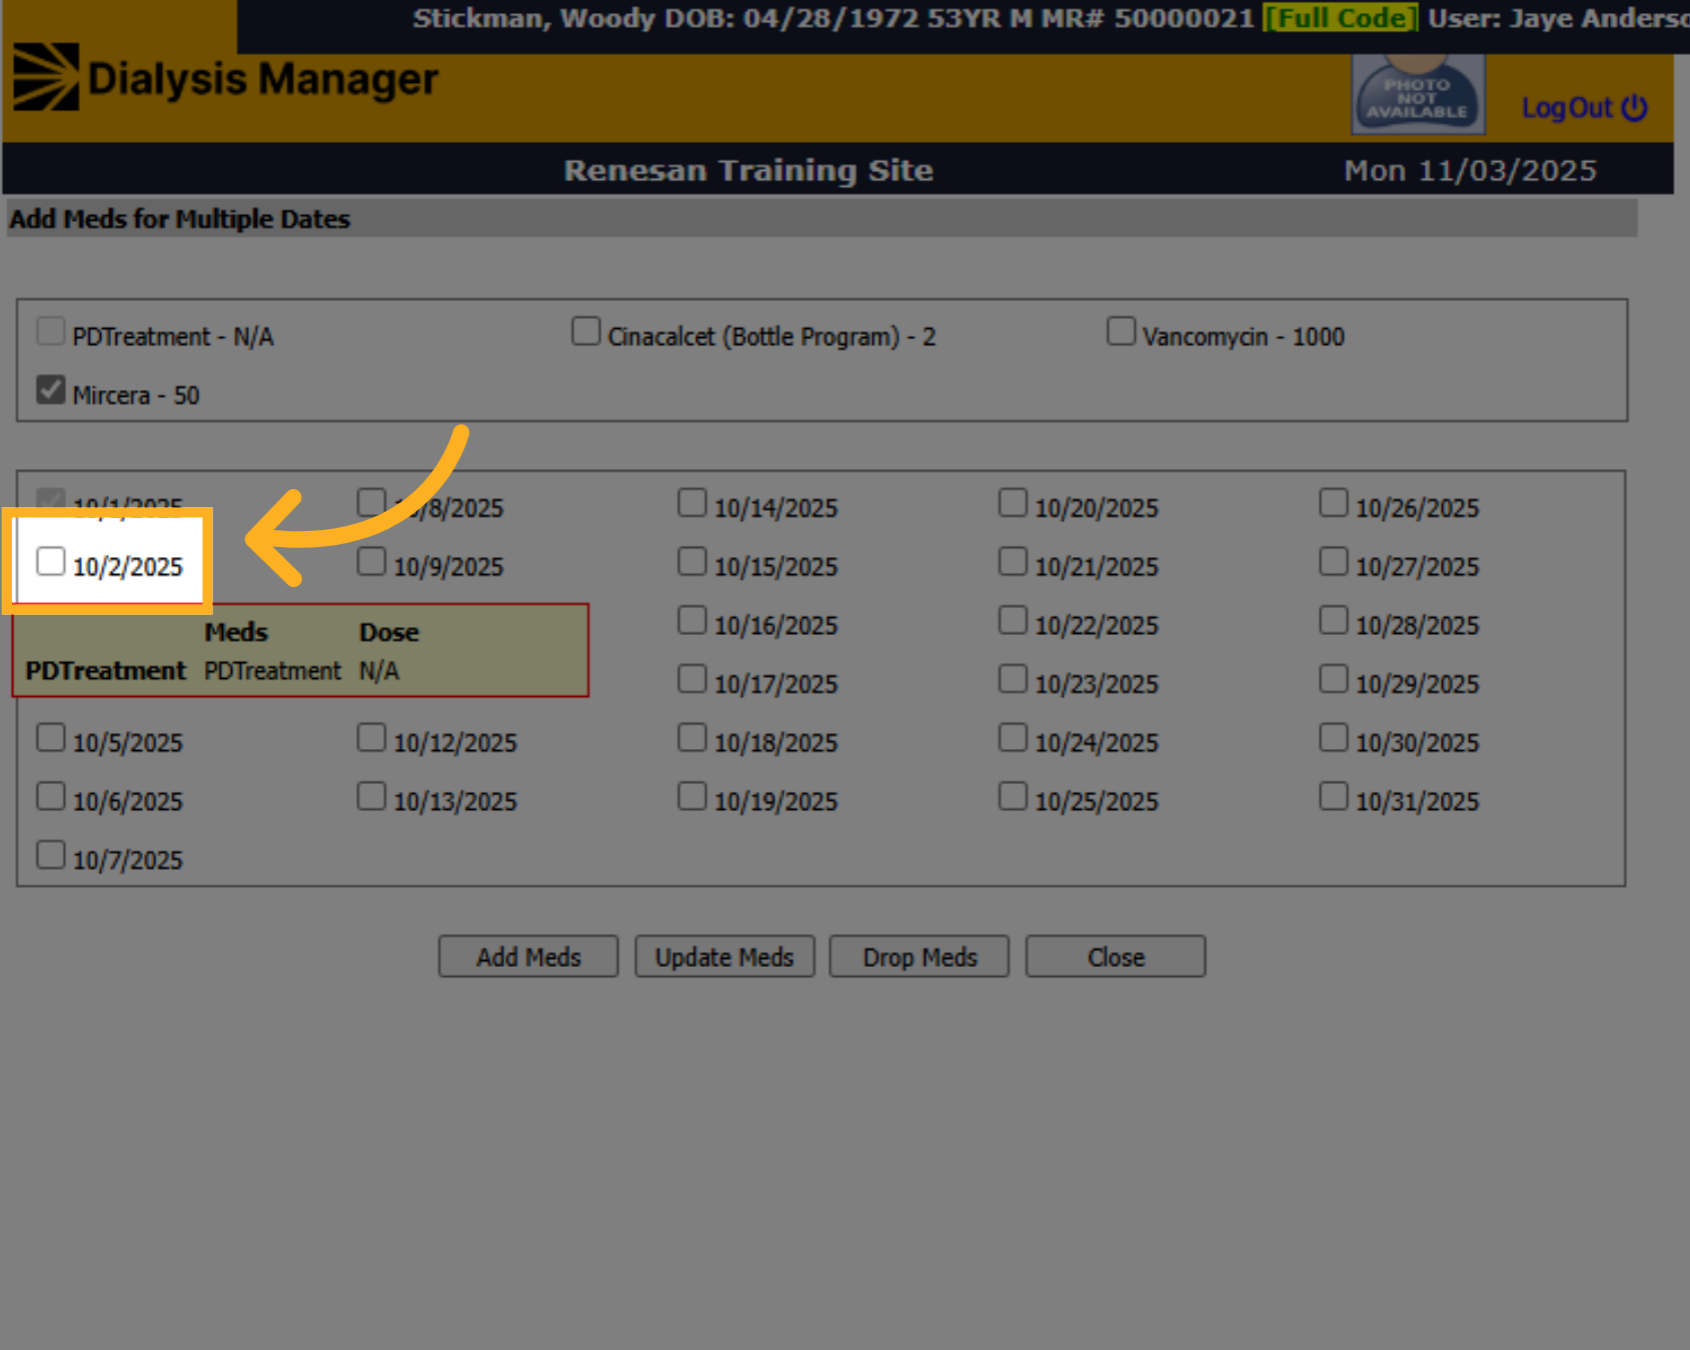The height and width of the screenshot is (1350, 1690).
Task: Check the 10/24/2025 date checkbox
Action: [x=1013, y=737]
